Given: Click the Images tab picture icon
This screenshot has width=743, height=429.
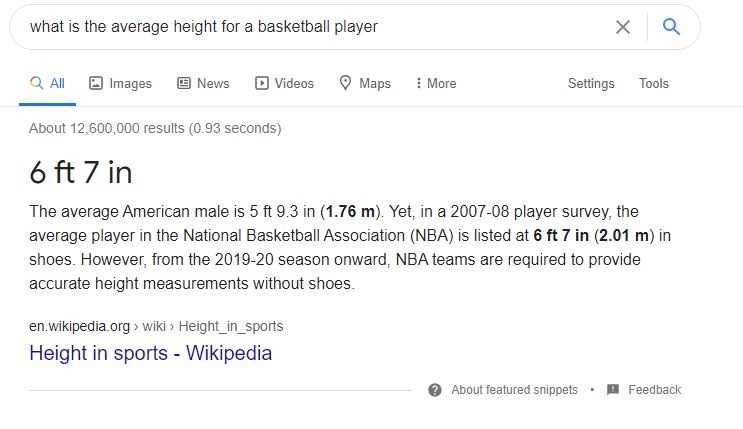Looking at the screenshot, I should [96, 84].
